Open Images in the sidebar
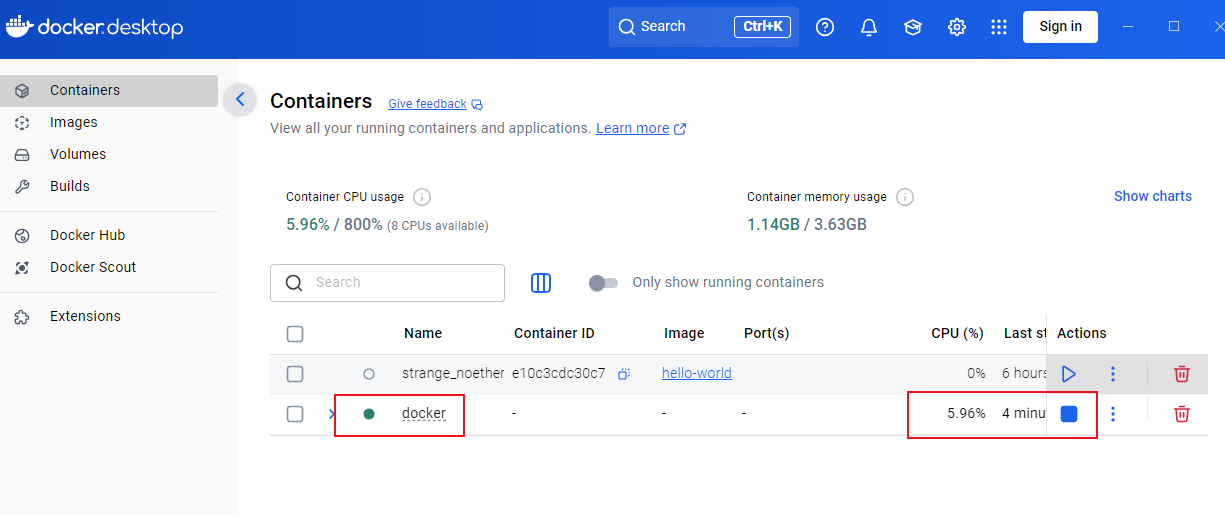Image resolution: width=1225 pixels, height=515 pixels. [109, 122]
